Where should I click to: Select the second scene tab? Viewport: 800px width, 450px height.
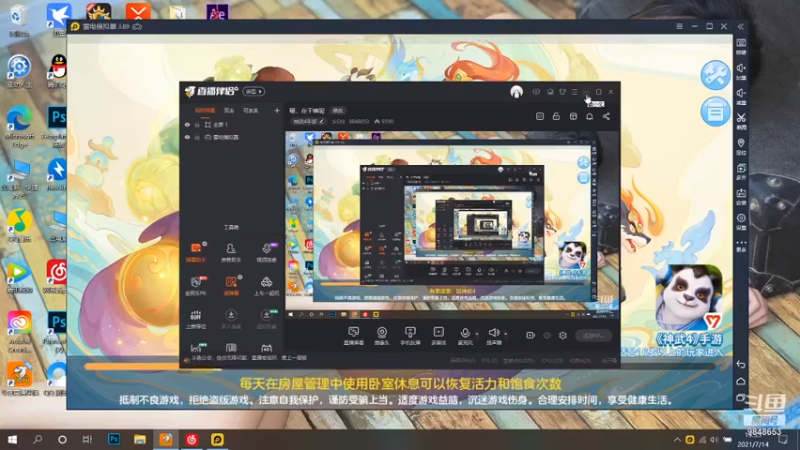pos(229,110)
